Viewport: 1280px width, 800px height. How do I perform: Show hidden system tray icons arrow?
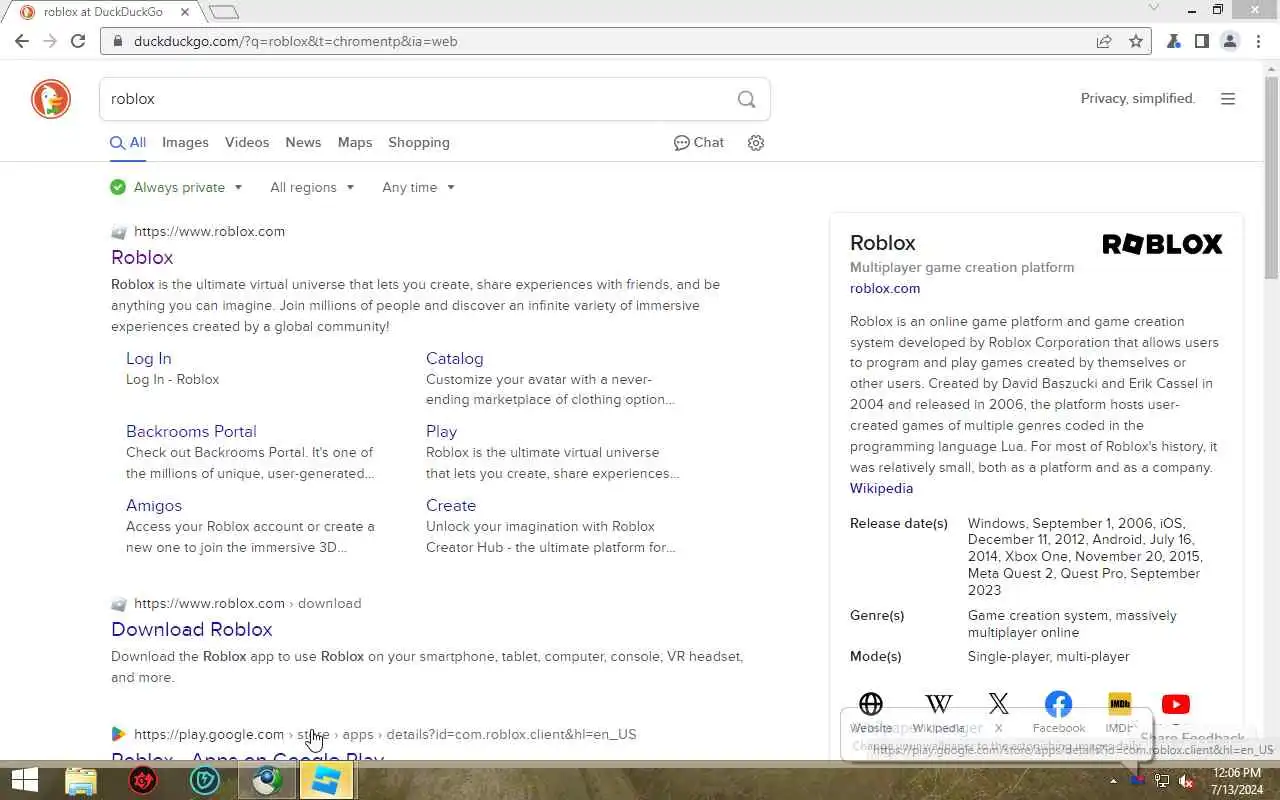click(1113, 781)
